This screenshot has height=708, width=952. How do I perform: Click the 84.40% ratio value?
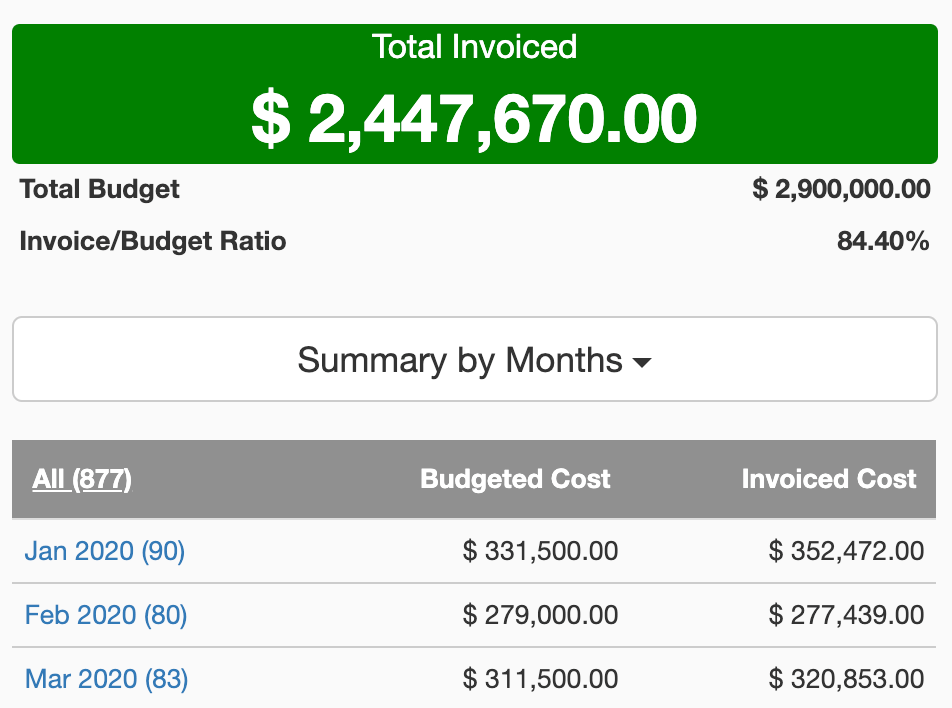coord(883,241)
